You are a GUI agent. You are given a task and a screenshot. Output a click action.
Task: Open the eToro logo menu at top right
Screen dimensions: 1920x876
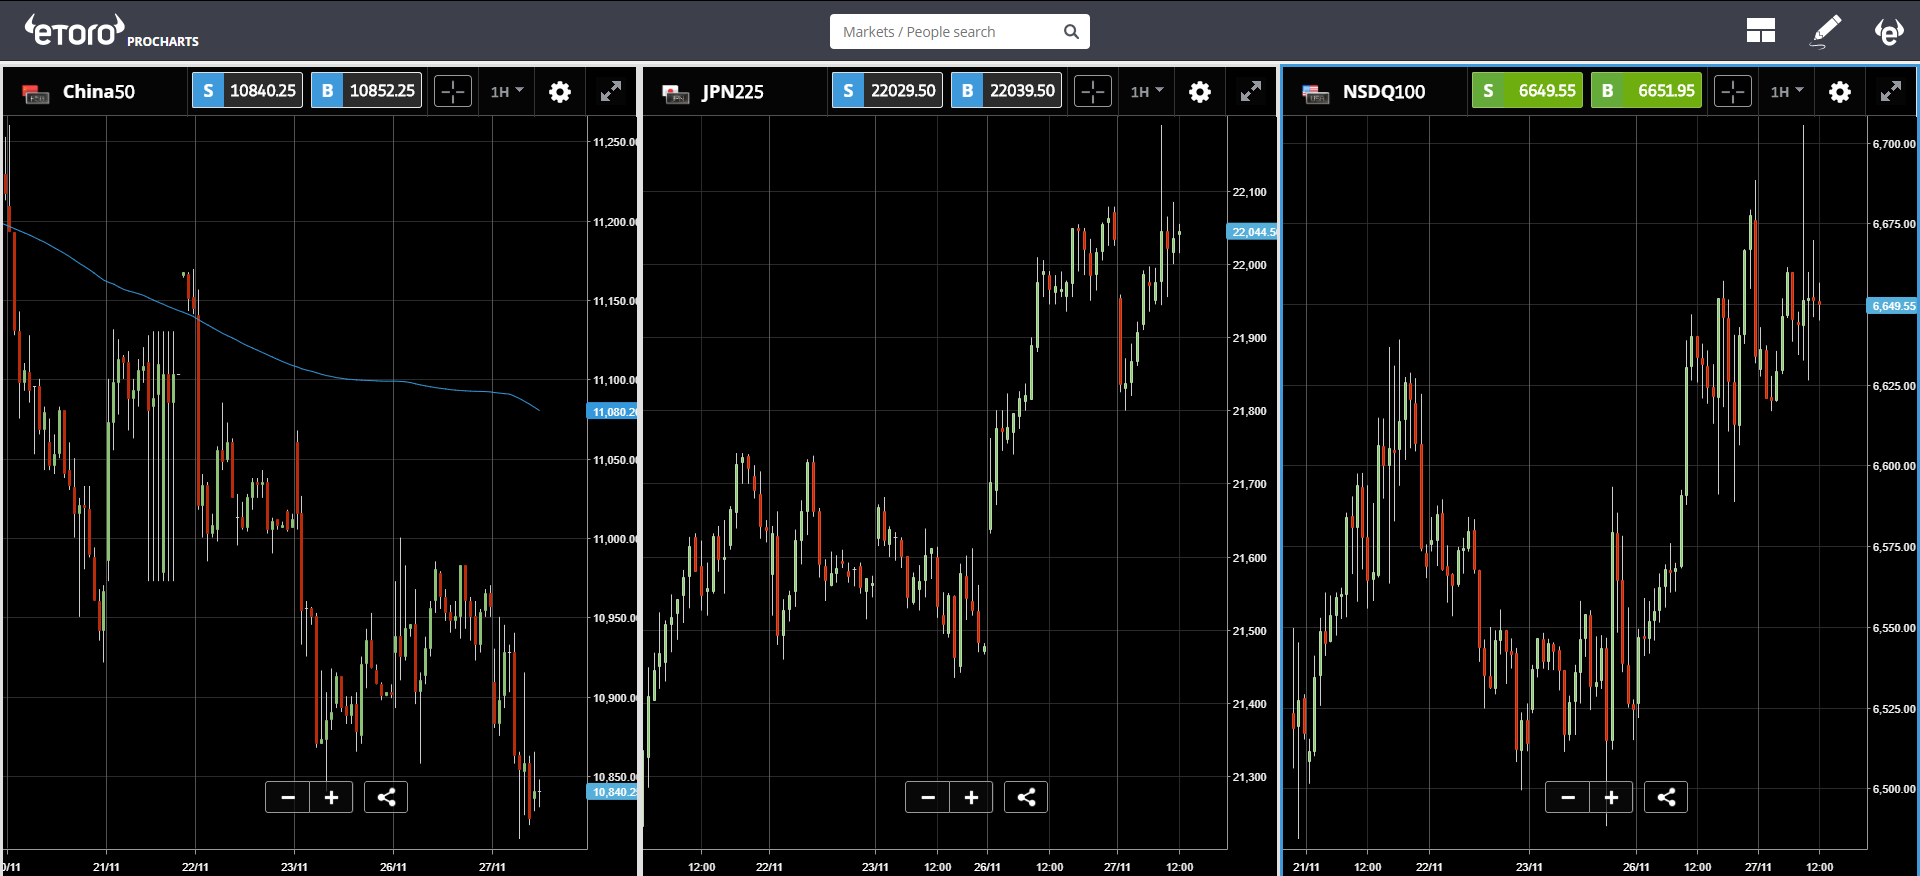tap(1888, 31)
